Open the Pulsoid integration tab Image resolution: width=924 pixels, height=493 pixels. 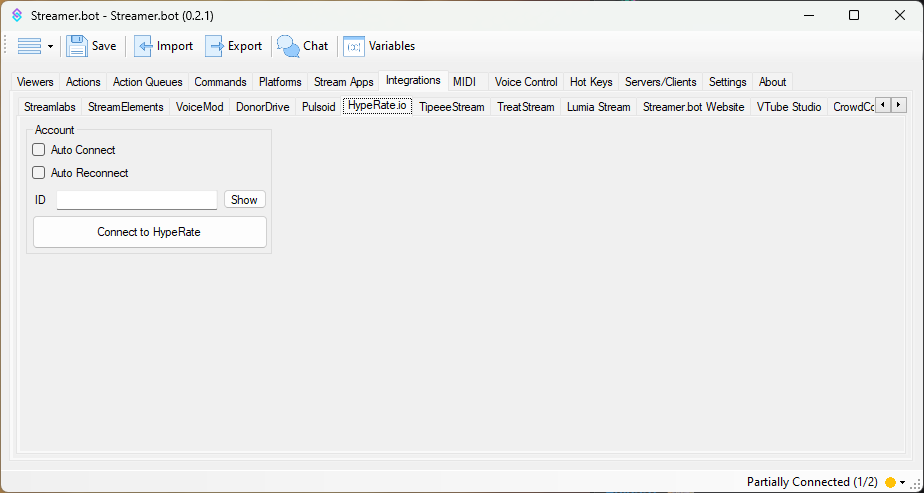318,107
